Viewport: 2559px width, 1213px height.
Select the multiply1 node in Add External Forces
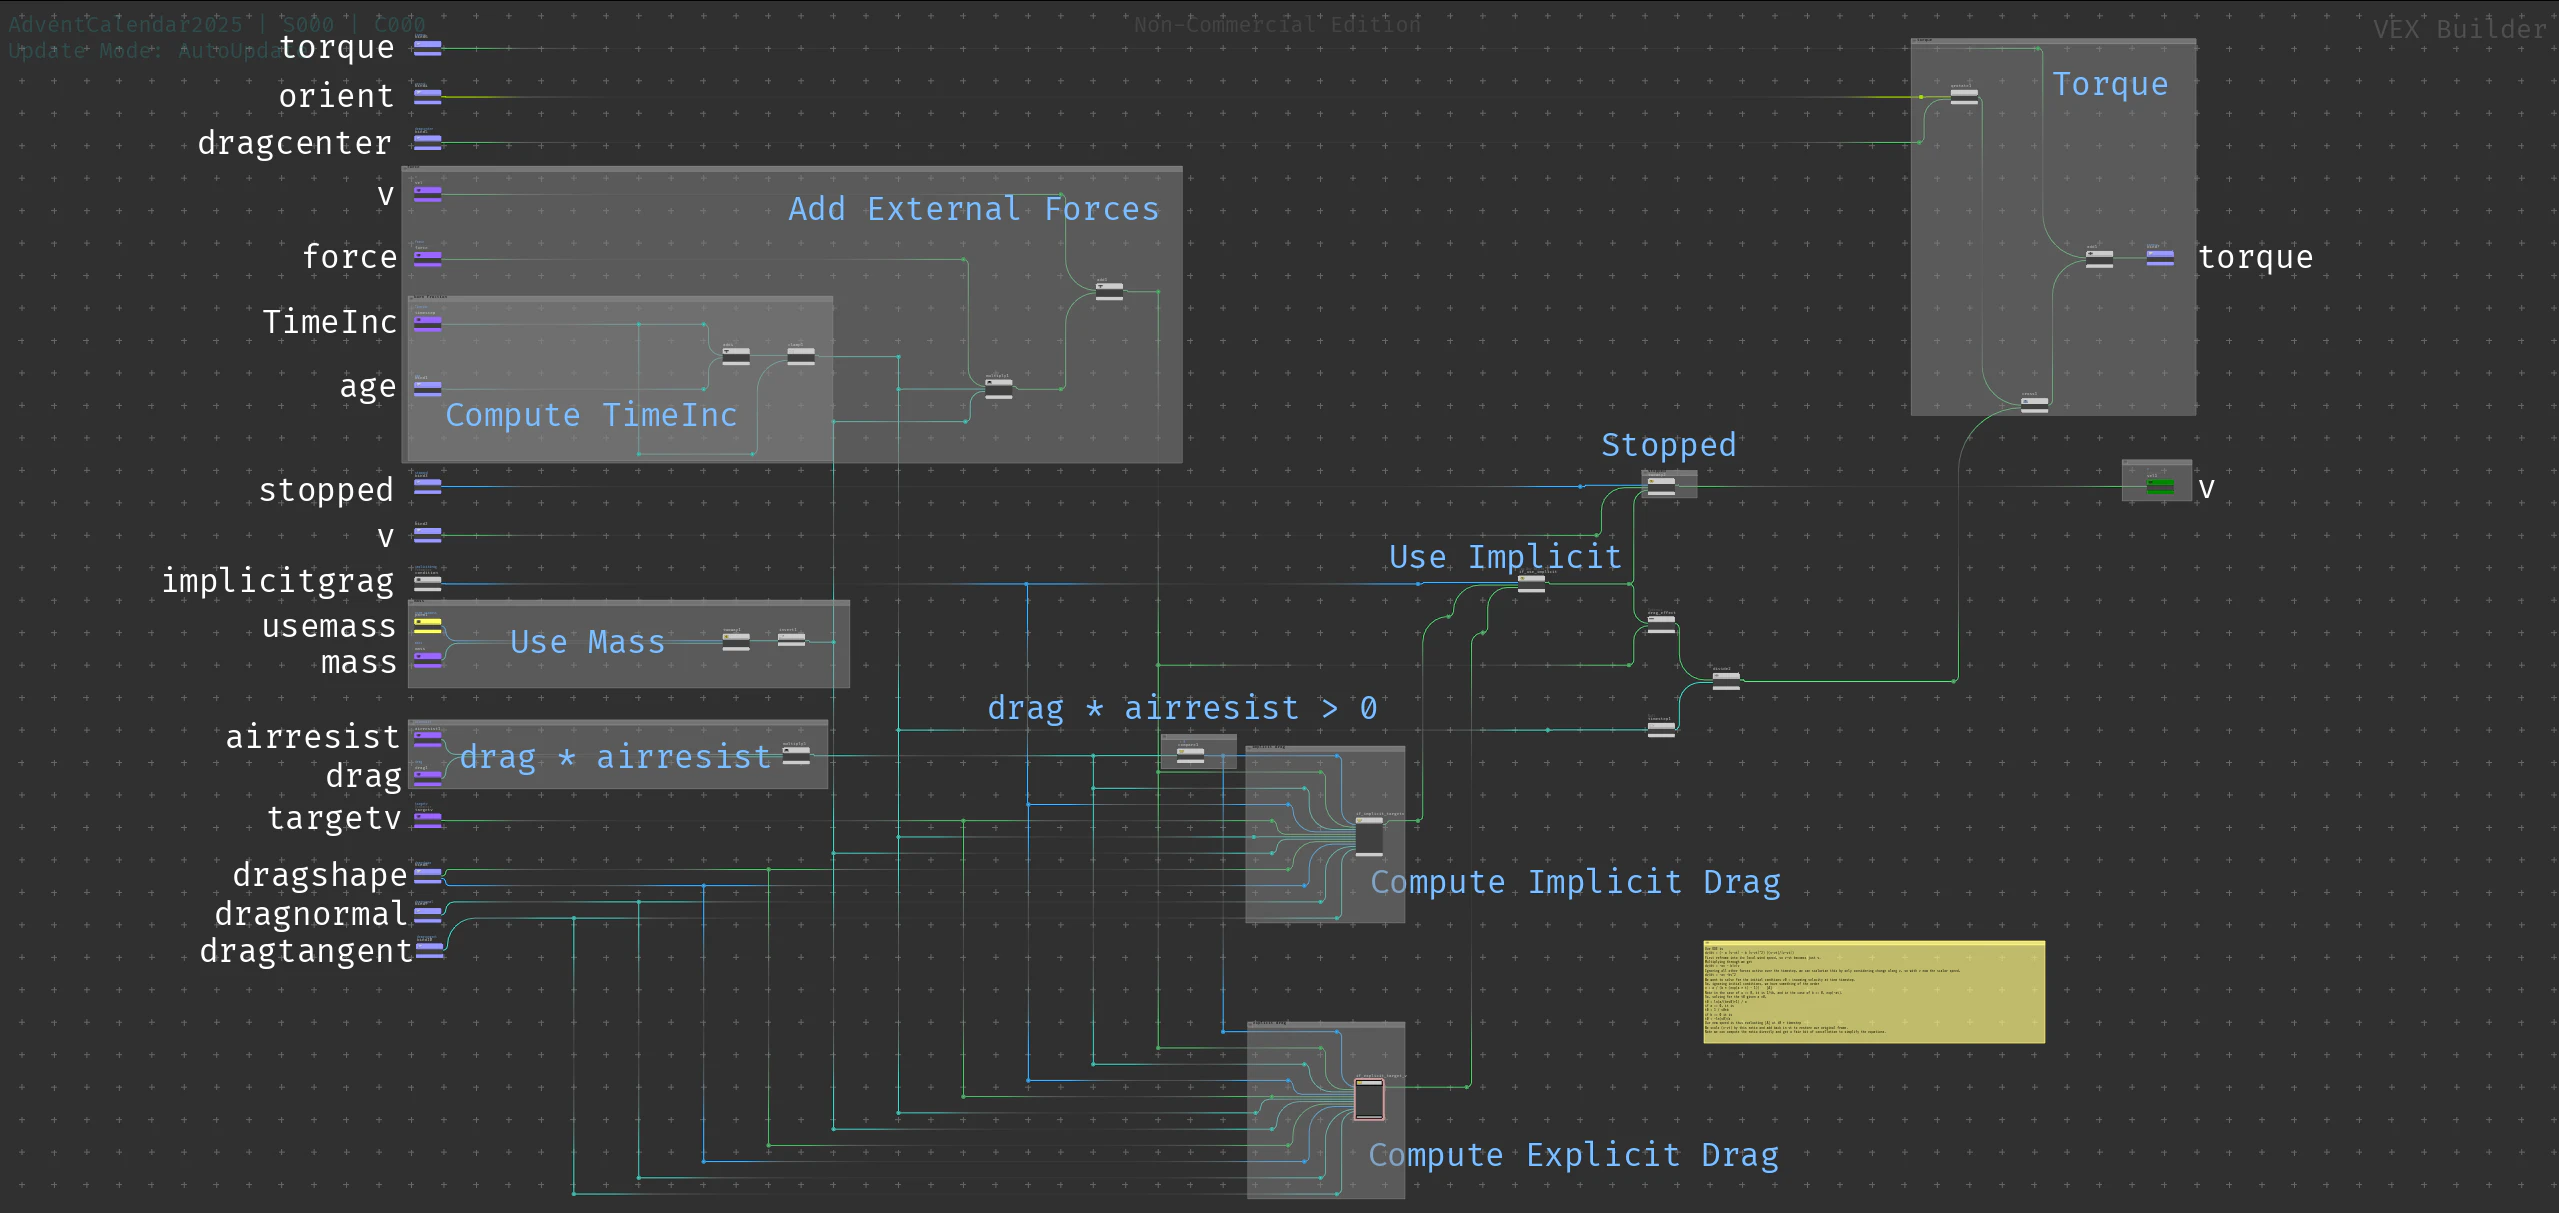(x=998, y=388)
